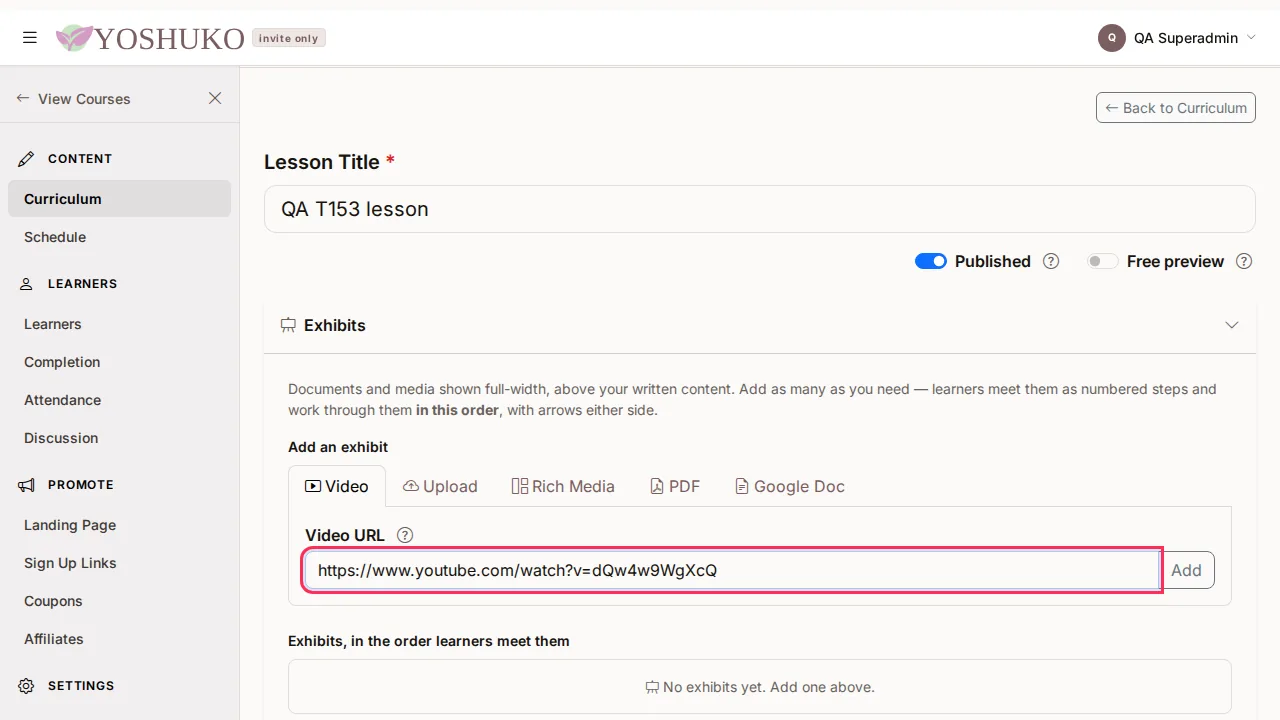Click the Free preview help icon
This screenshot has height=720, width=1280.
point(1244,261)
